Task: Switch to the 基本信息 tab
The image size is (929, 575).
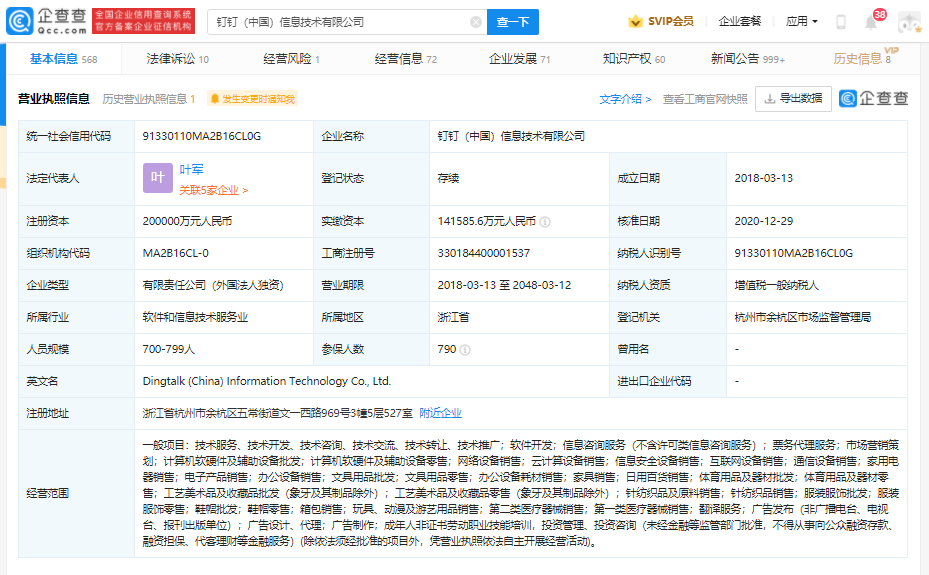Action: pos(63,59)
